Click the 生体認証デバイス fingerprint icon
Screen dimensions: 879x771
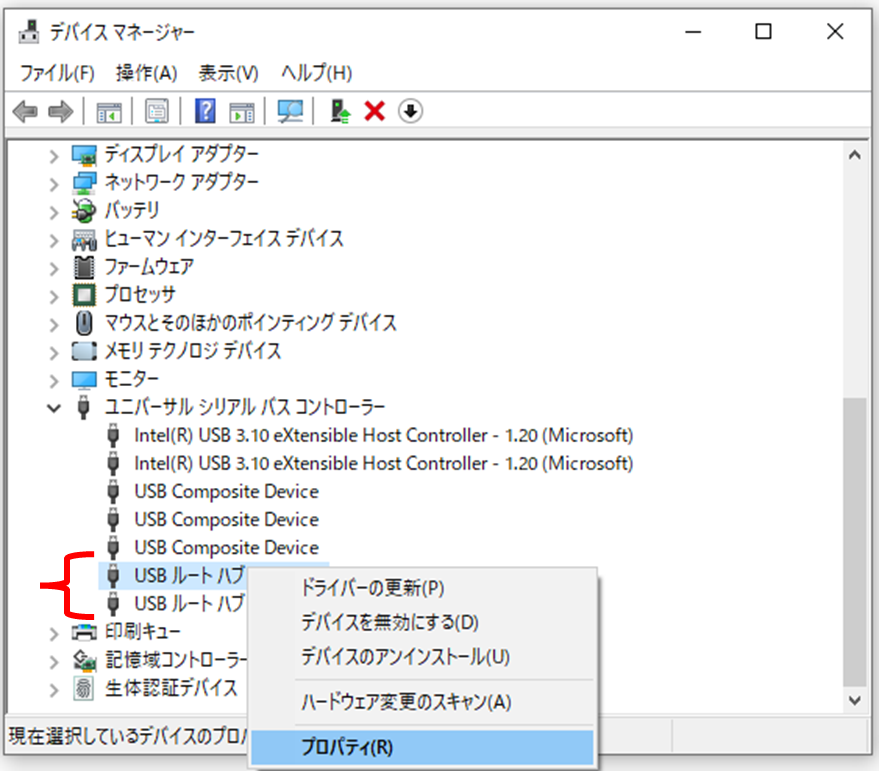[x=84, y=688]
